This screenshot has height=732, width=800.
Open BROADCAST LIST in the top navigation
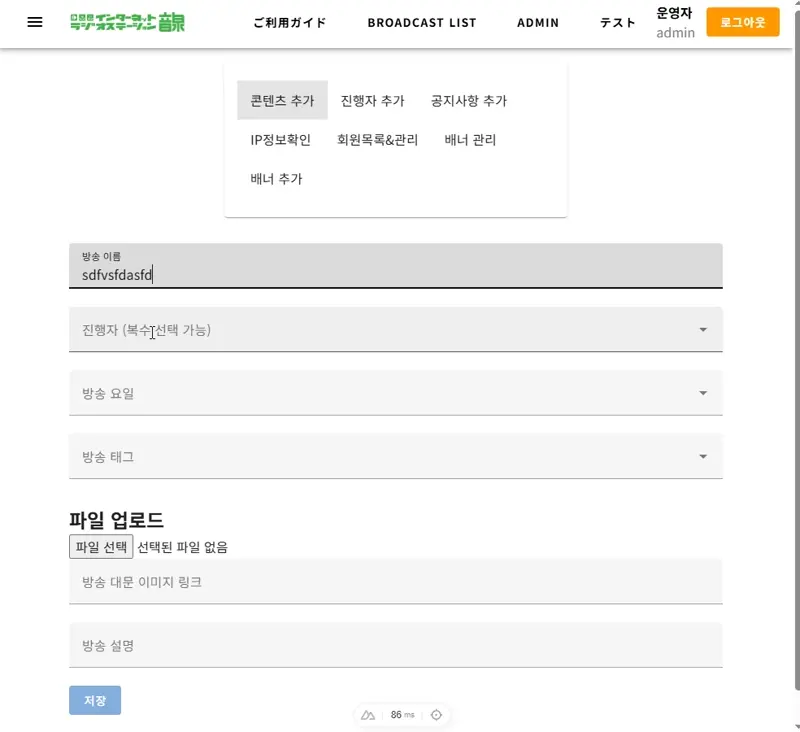(421, 22)
